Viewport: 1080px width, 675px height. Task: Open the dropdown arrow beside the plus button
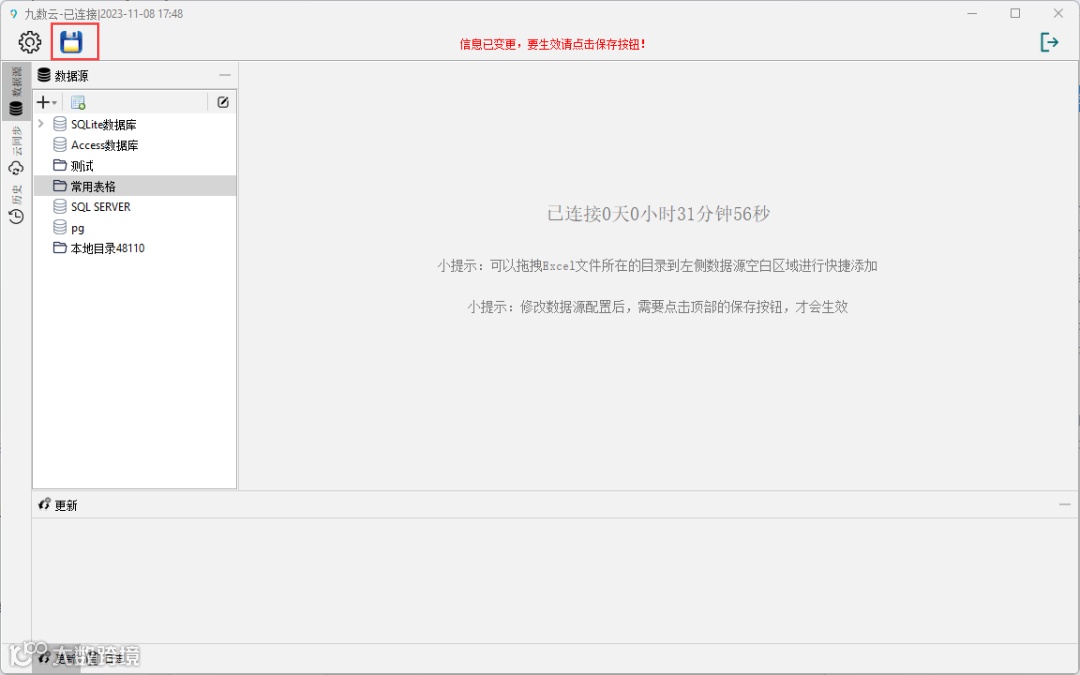[52, 101]
